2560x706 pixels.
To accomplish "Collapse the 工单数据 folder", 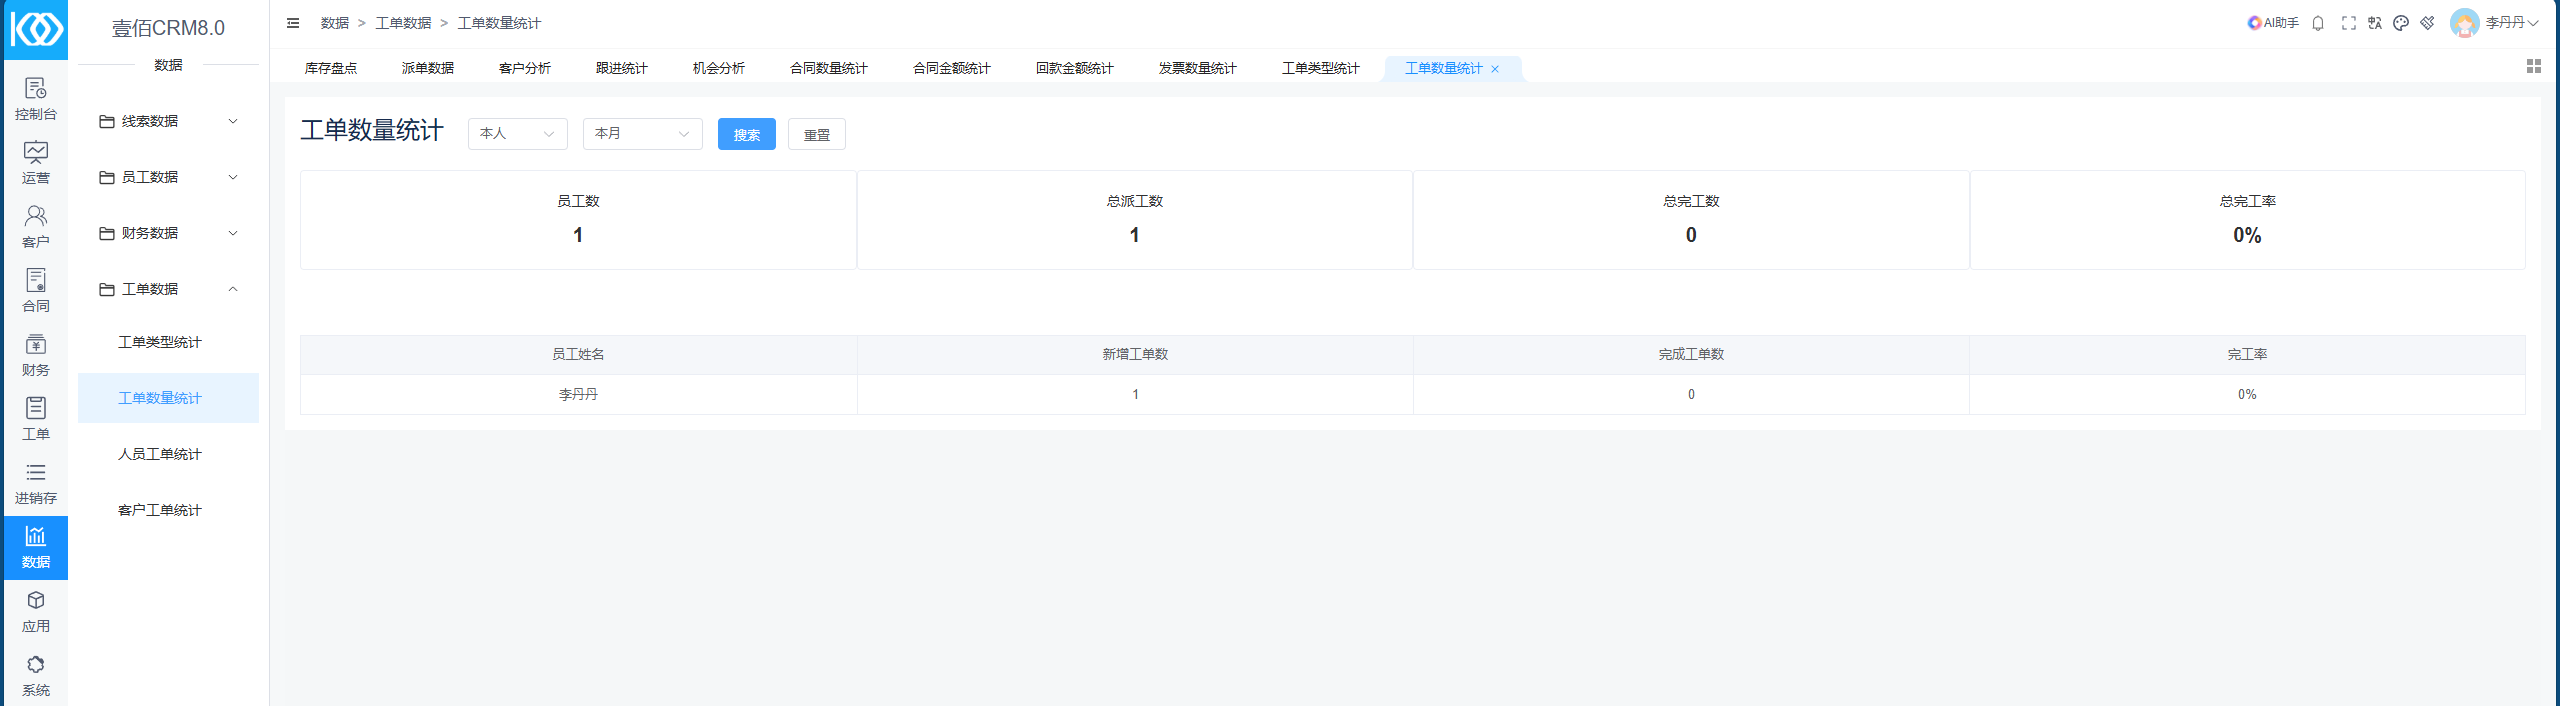I will 168,289.
